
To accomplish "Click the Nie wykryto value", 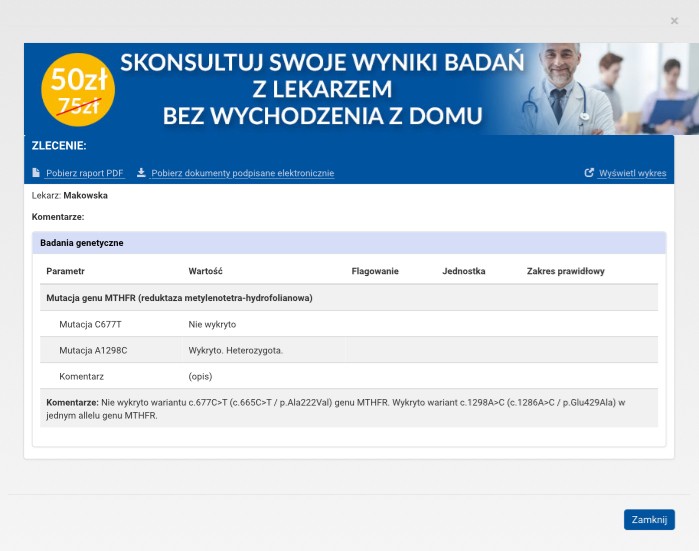I will (212, 324).
